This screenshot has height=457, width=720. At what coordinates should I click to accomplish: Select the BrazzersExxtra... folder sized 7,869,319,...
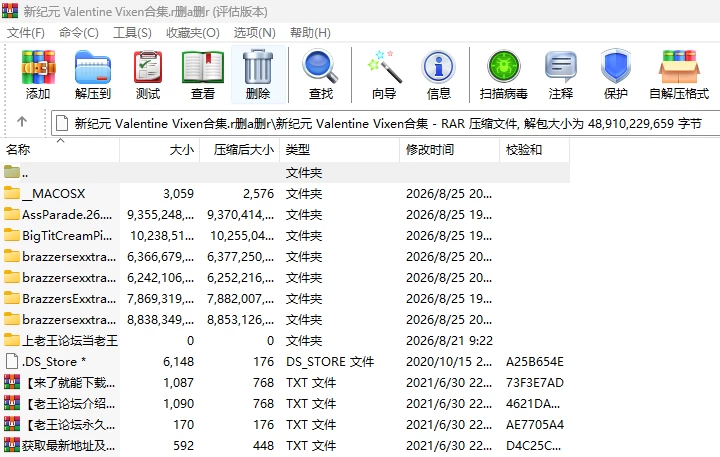(69, 299)
